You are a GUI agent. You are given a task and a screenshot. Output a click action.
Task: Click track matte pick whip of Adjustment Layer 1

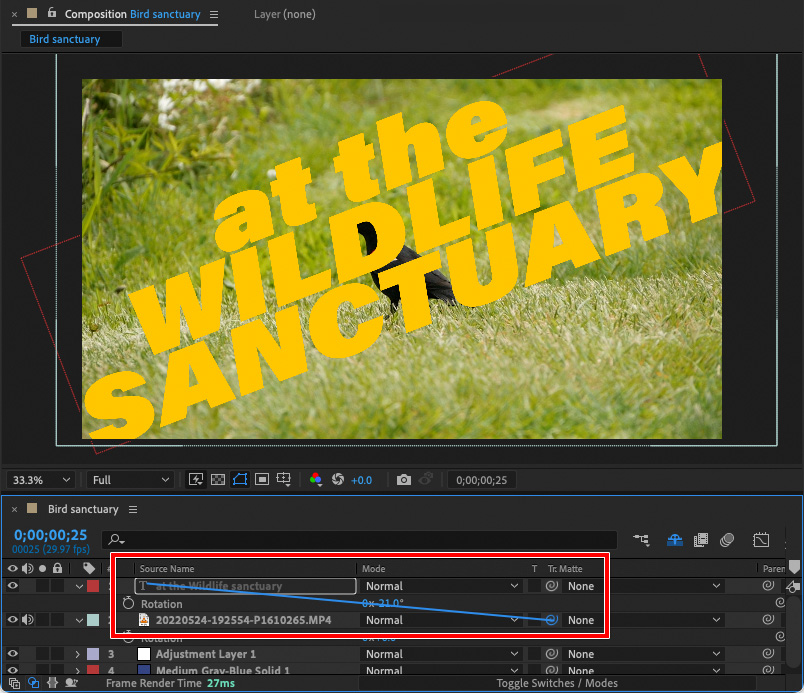click(x=552, y=654)
